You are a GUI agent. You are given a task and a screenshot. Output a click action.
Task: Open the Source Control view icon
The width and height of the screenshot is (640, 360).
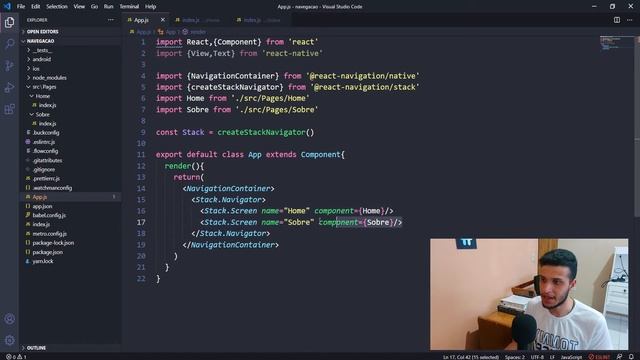pyautogui.click(x=9, y=66)
